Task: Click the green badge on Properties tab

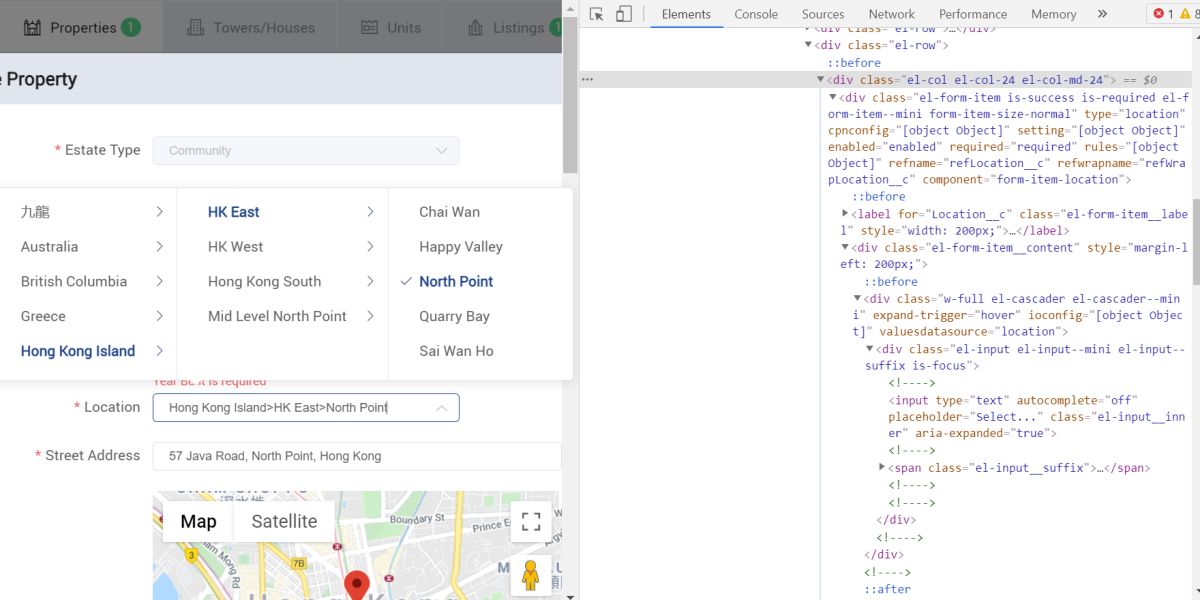Action: (131, 27)
